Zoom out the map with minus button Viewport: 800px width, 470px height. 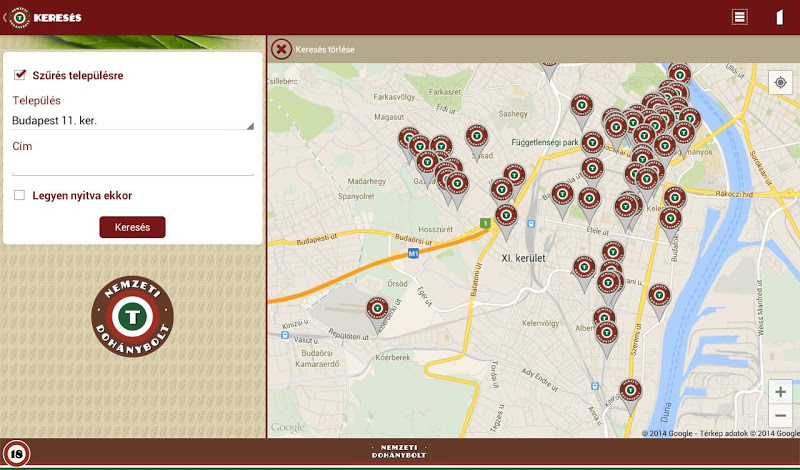click(x=780, y=415)
